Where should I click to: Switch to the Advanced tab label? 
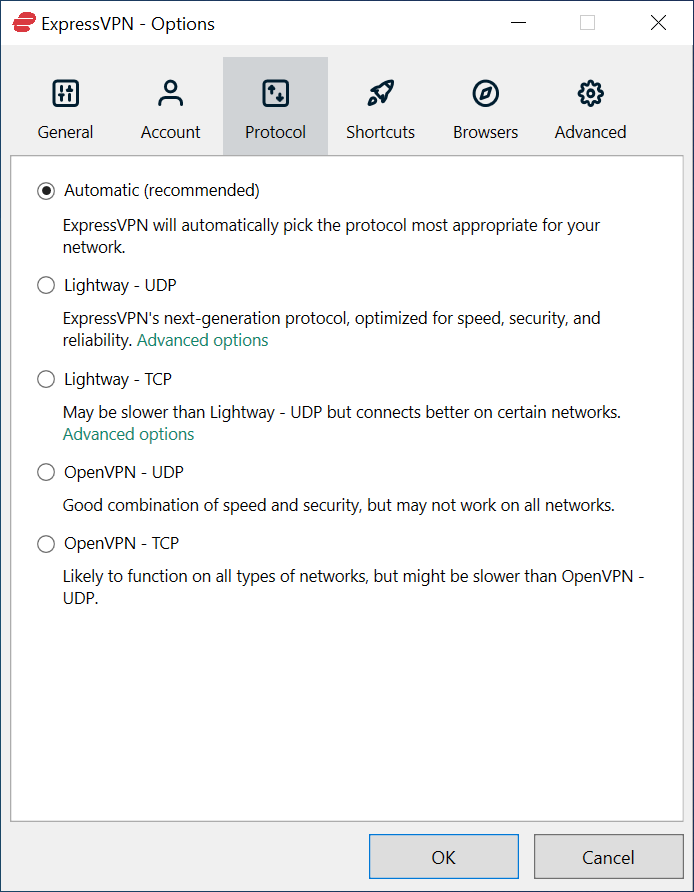click(590, 132)
